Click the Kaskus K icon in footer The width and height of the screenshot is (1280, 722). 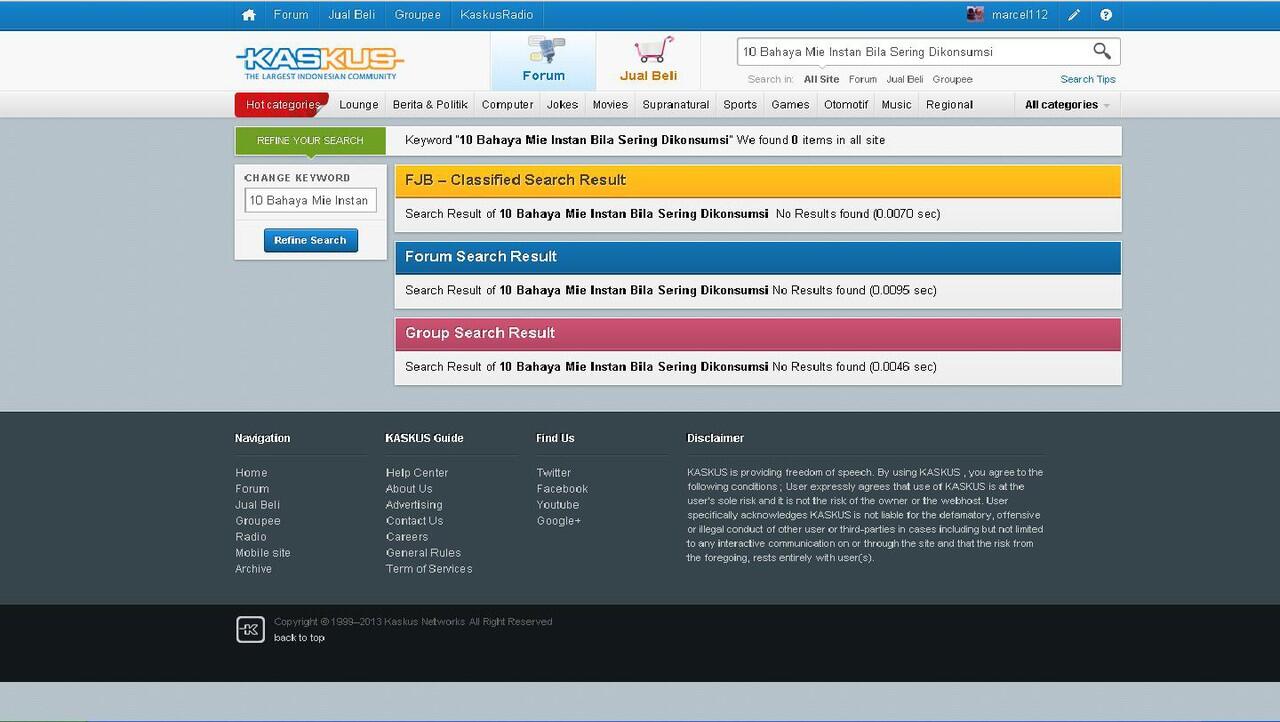pyautogui.click(x=250, y=629)
